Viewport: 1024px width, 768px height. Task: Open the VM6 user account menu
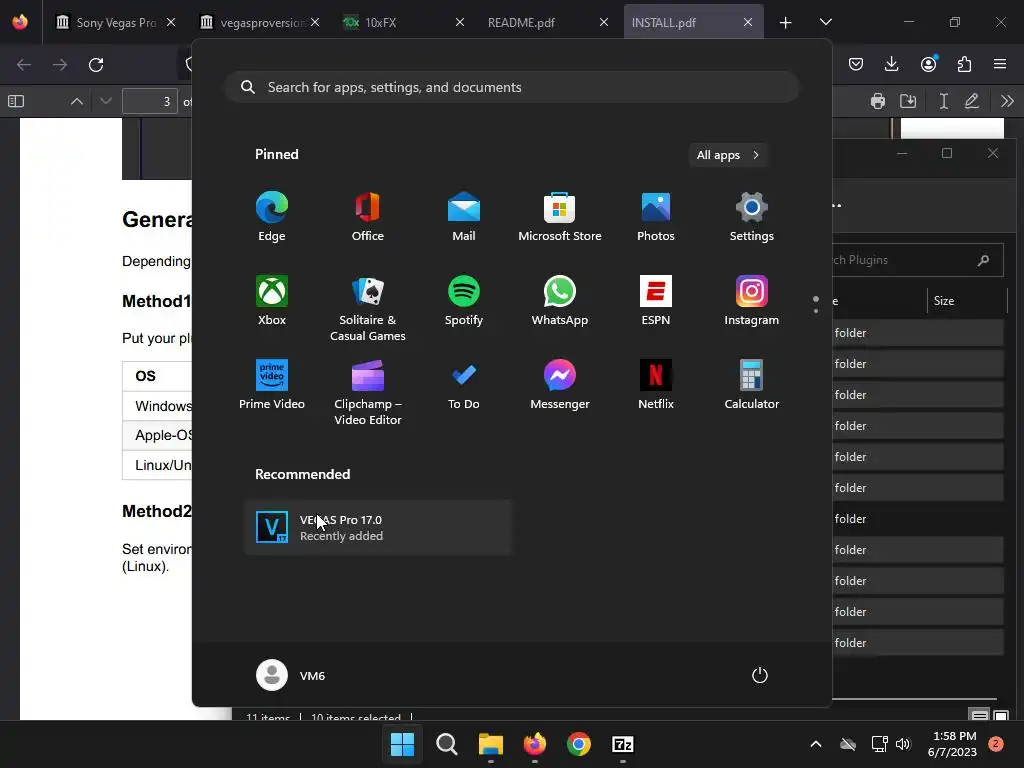[291, 675]
